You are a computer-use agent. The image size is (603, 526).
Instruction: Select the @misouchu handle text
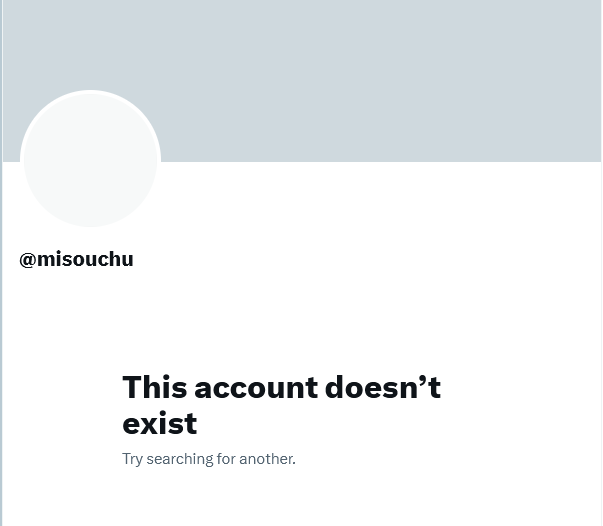pyautogui.click(x=77, y=259)
